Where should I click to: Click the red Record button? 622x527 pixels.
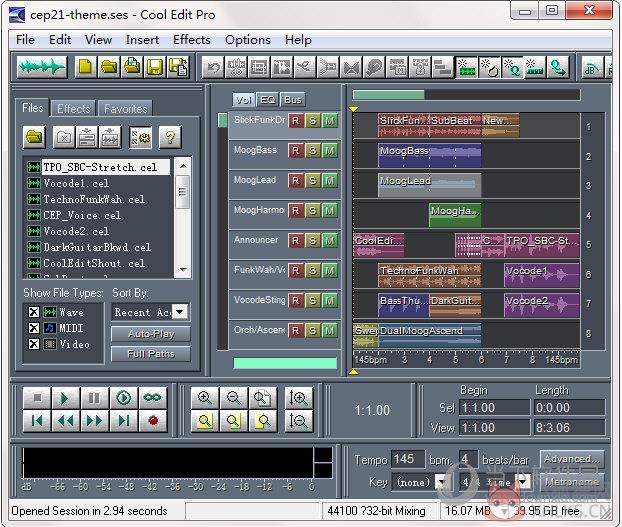click(152, 420)
